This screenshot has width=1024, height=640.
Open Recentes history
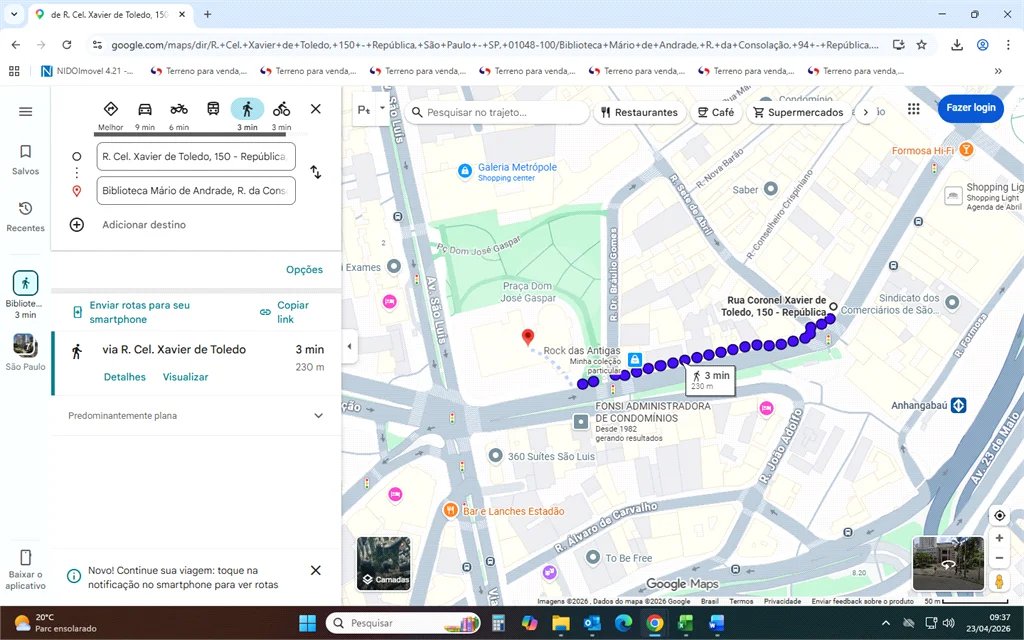[x=25, y=216]
